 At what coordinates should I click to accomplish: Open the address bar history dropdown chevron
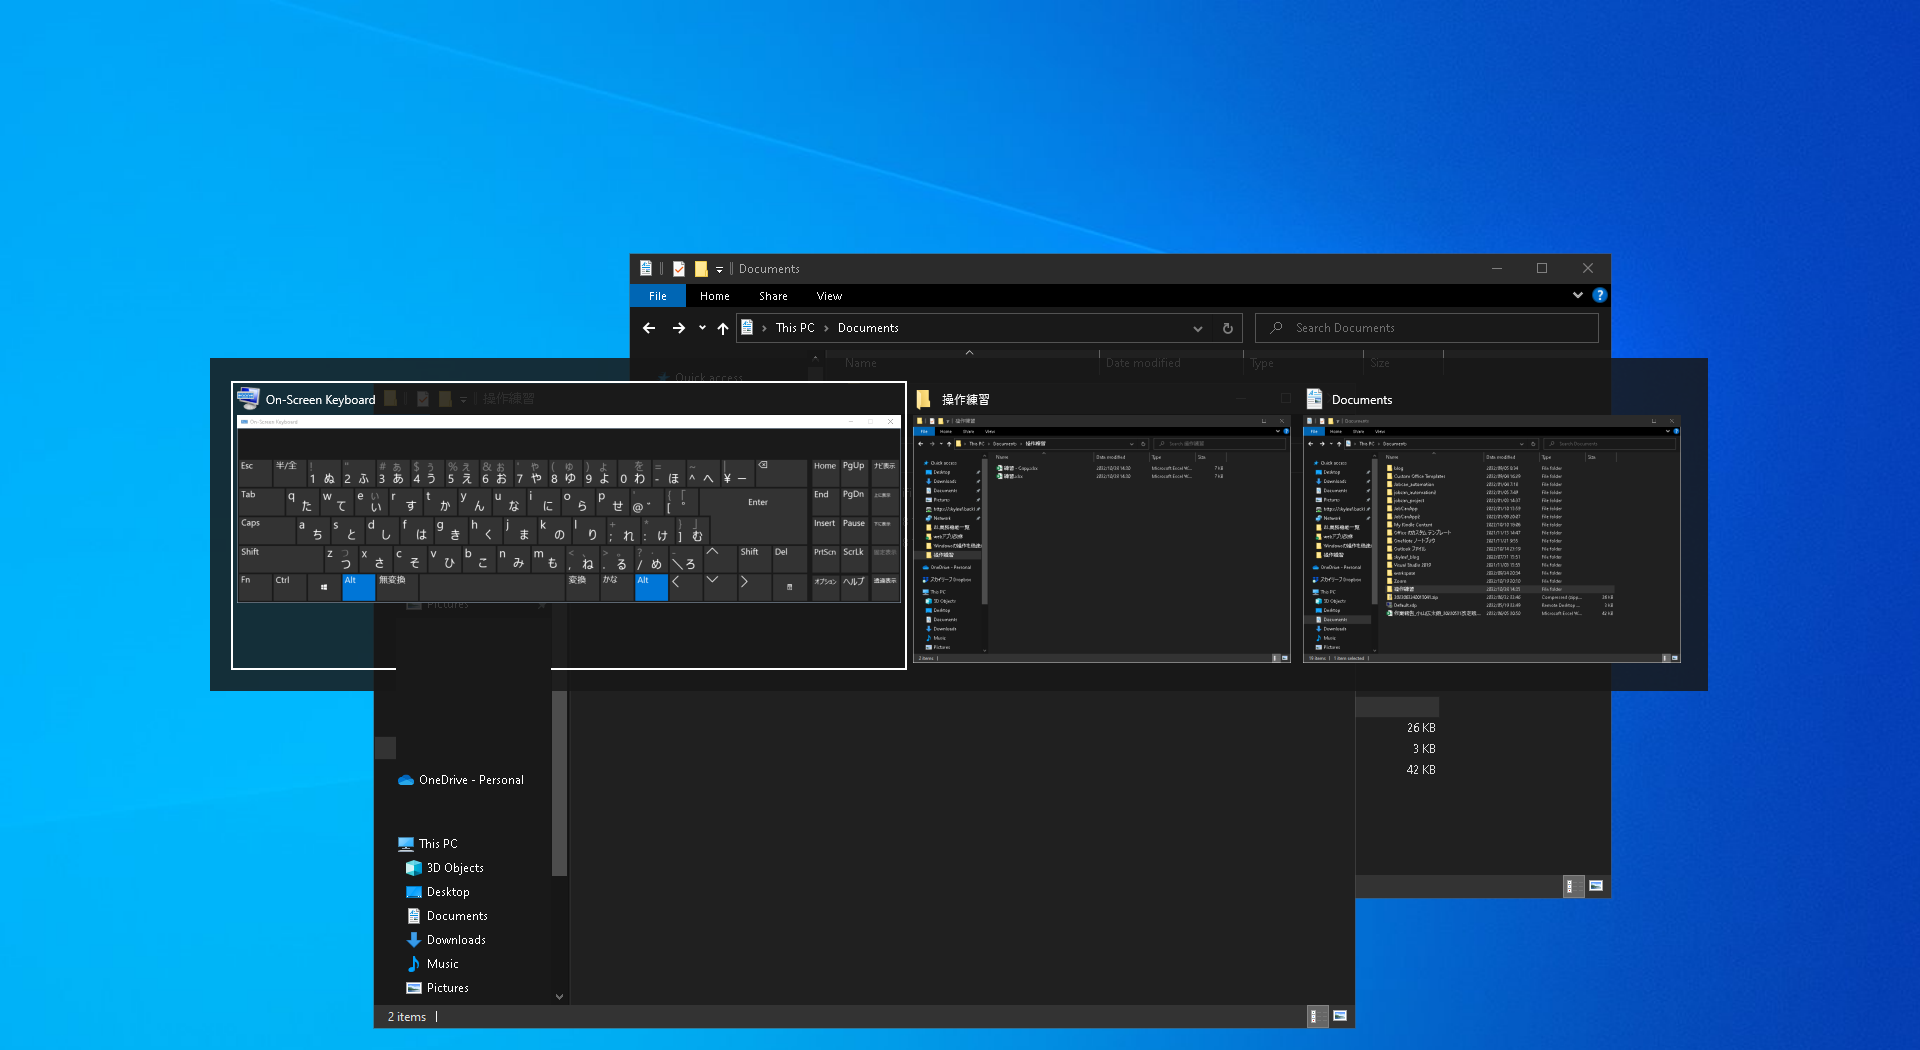[1197, 328]
